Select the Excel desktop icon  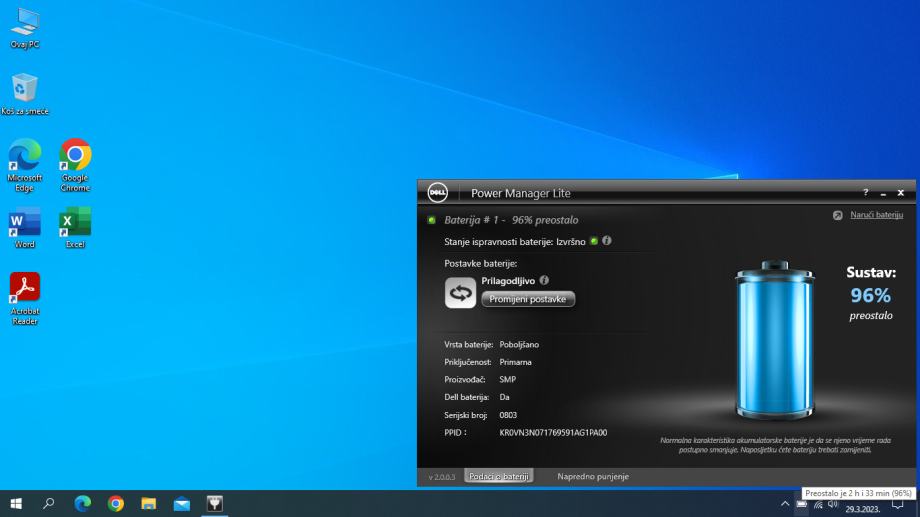click(75, 227)
